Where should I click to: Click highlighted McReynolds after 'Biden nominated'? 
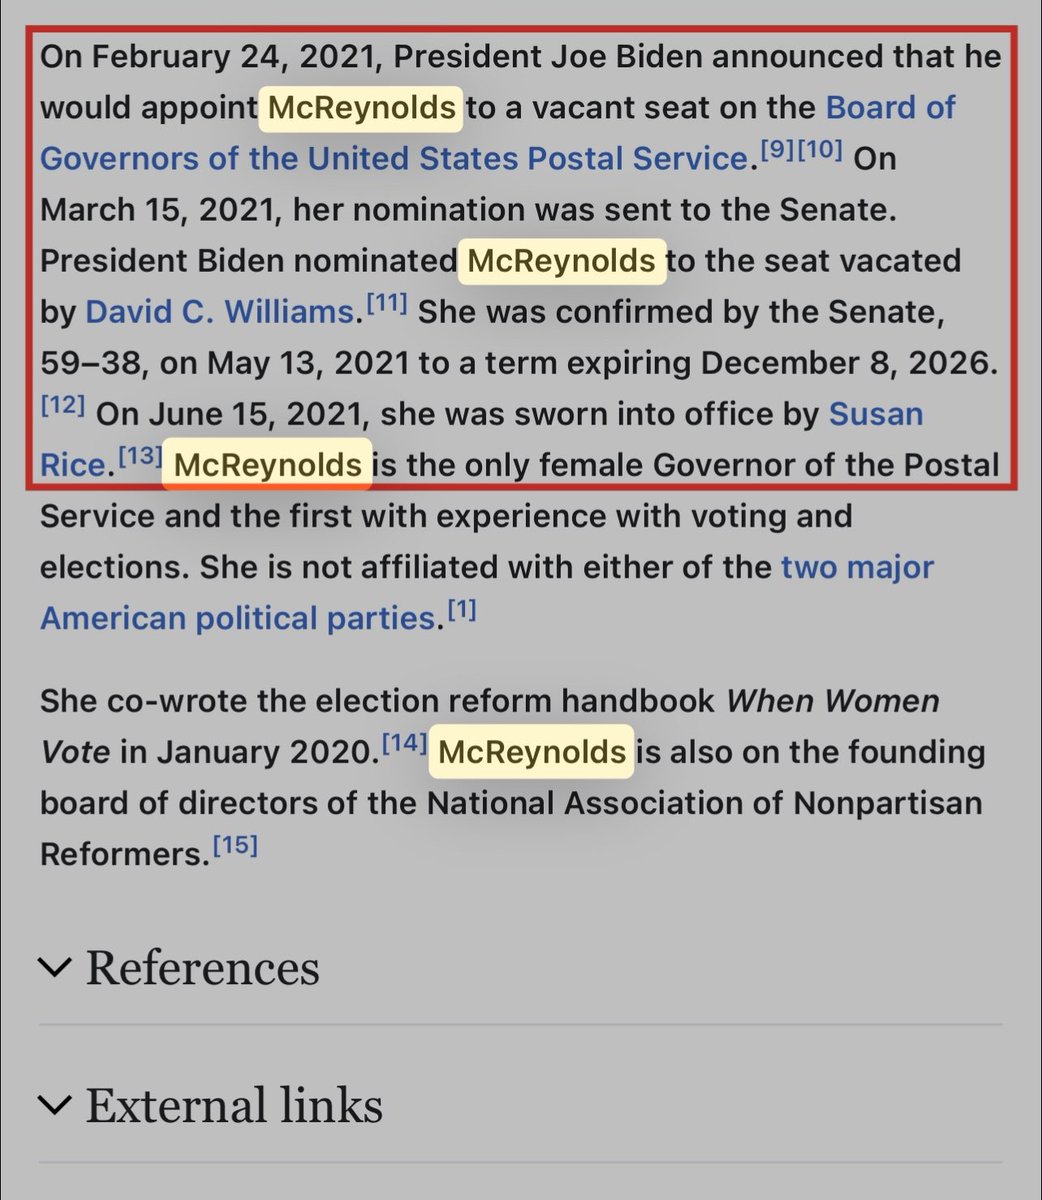coord(561,261)
